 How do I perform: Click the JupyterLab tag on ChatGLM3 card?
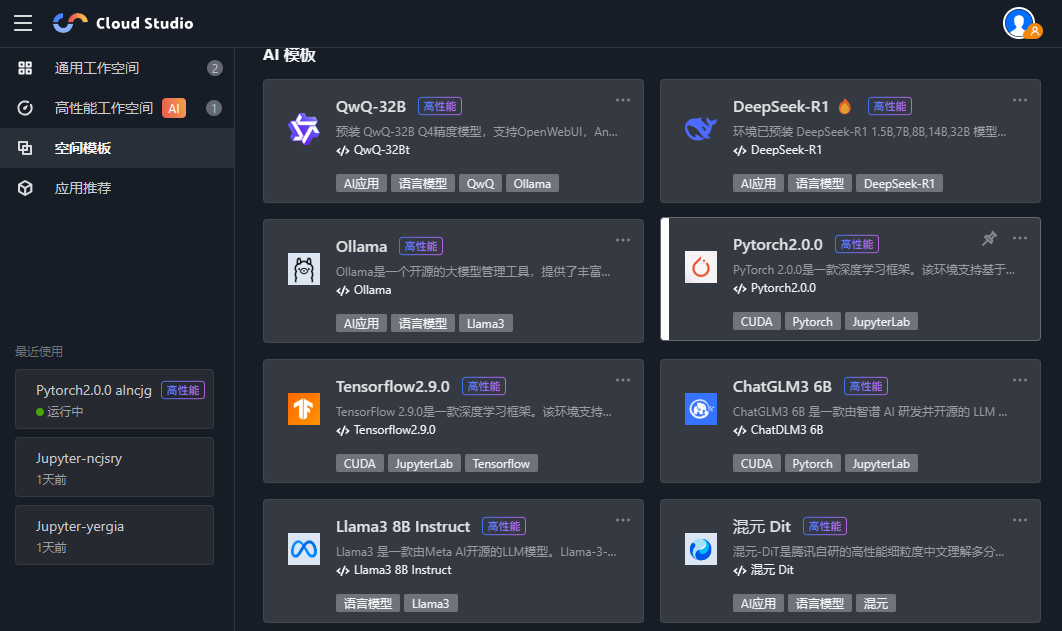(880, 464)
